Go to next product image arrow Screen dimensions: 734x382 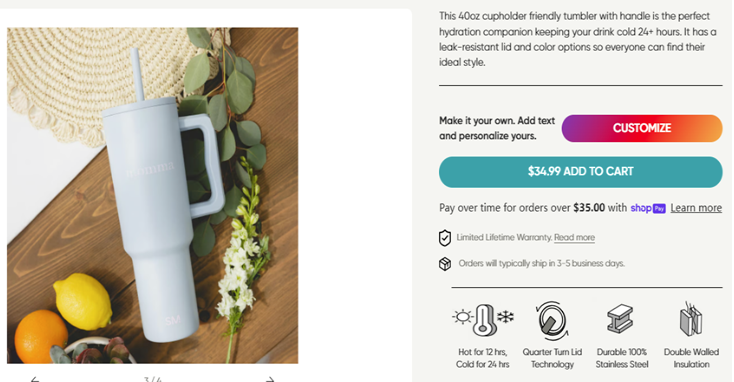pos(270,379)
